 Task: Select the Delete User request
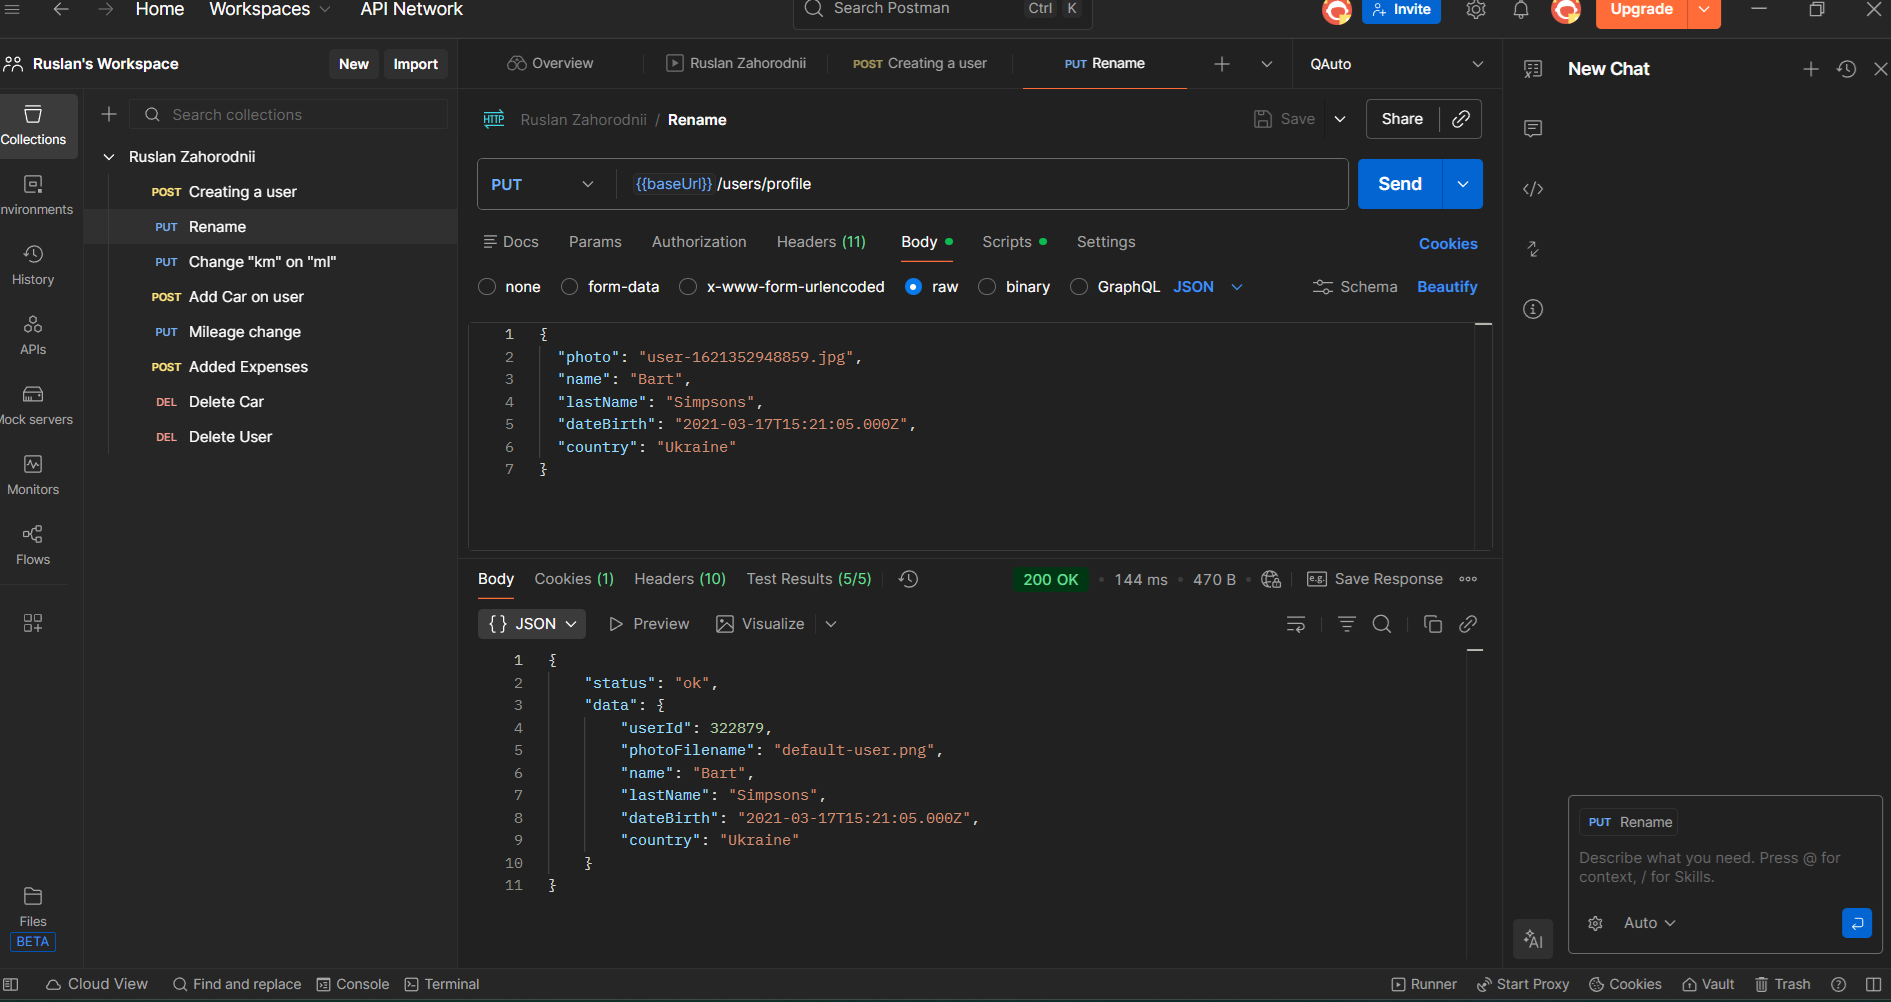click(x=230, y=437)
